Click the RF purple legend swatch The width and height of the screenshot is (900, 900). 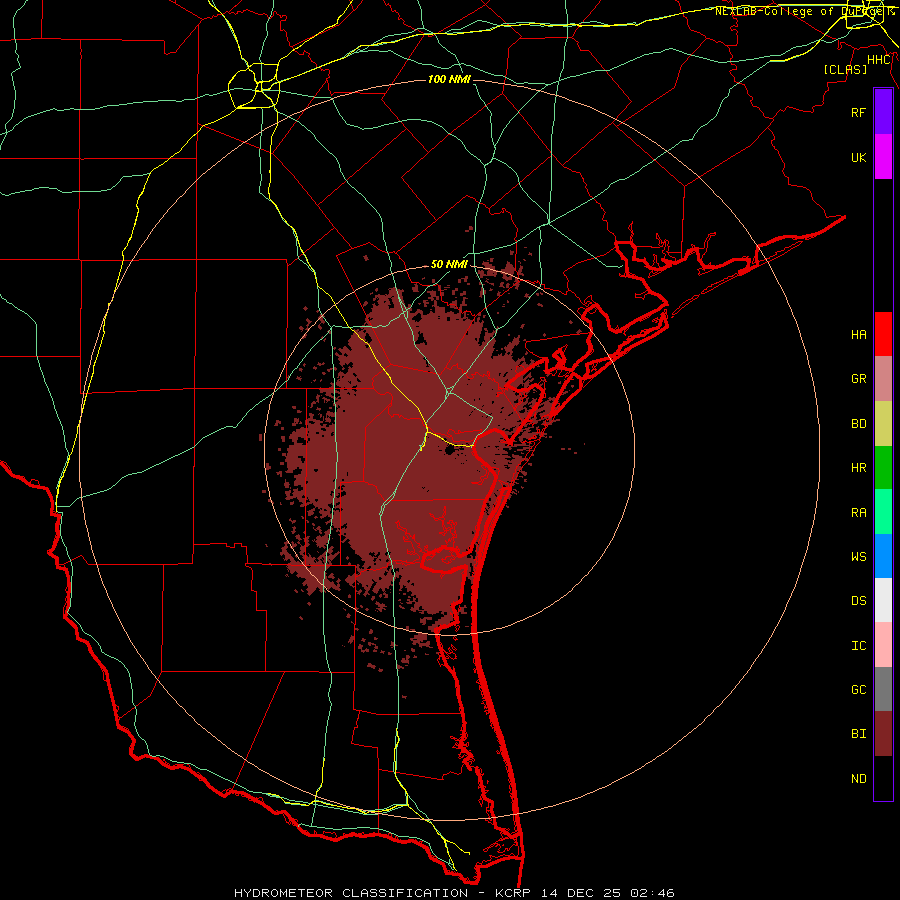coord(883,112)
